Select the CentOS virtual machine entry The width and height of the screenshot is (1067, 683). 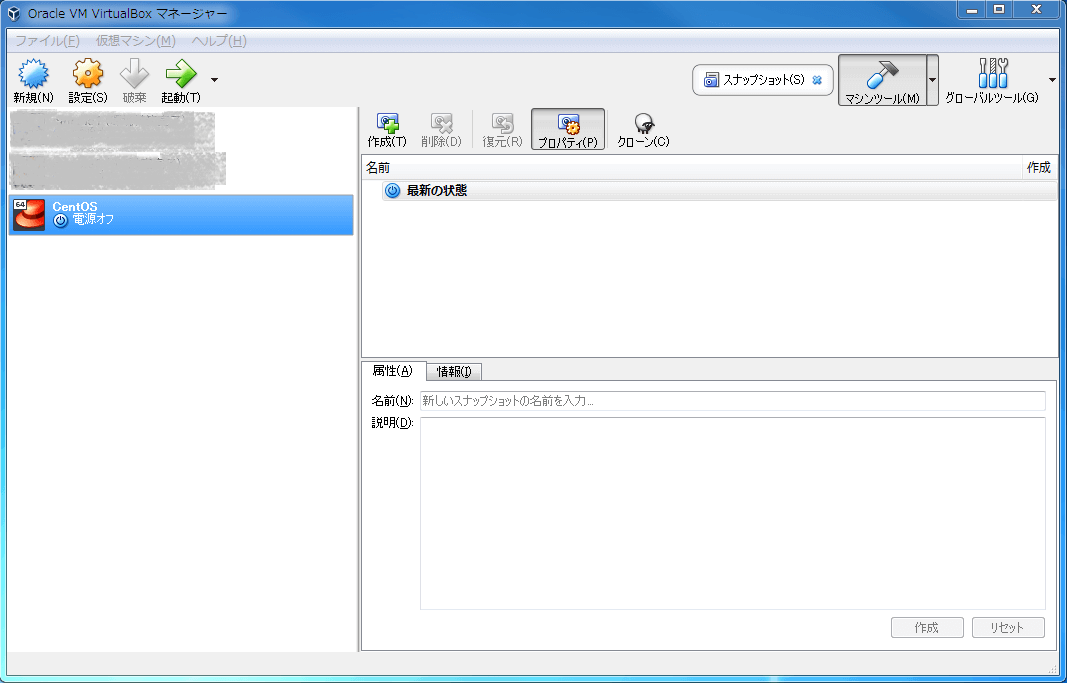180,214
